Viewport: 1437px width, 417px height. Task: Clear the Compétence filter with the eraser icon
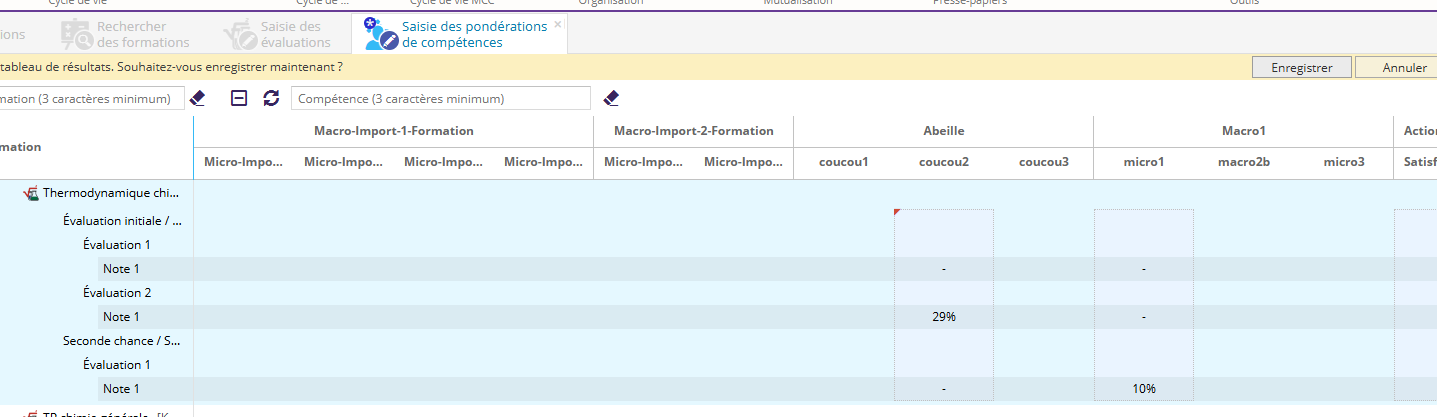pyautogui.click(x=612, y=98)
